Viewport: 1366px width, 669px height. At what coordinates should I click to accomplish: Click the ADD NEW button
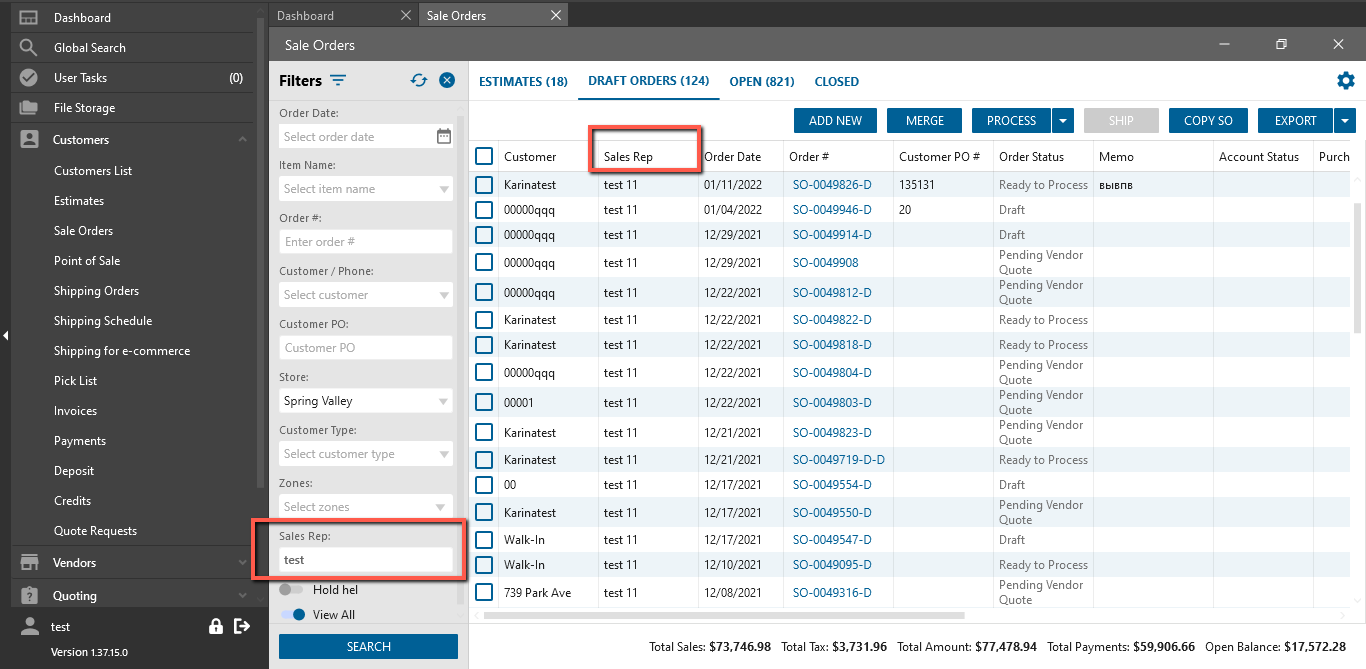point(835,121)
